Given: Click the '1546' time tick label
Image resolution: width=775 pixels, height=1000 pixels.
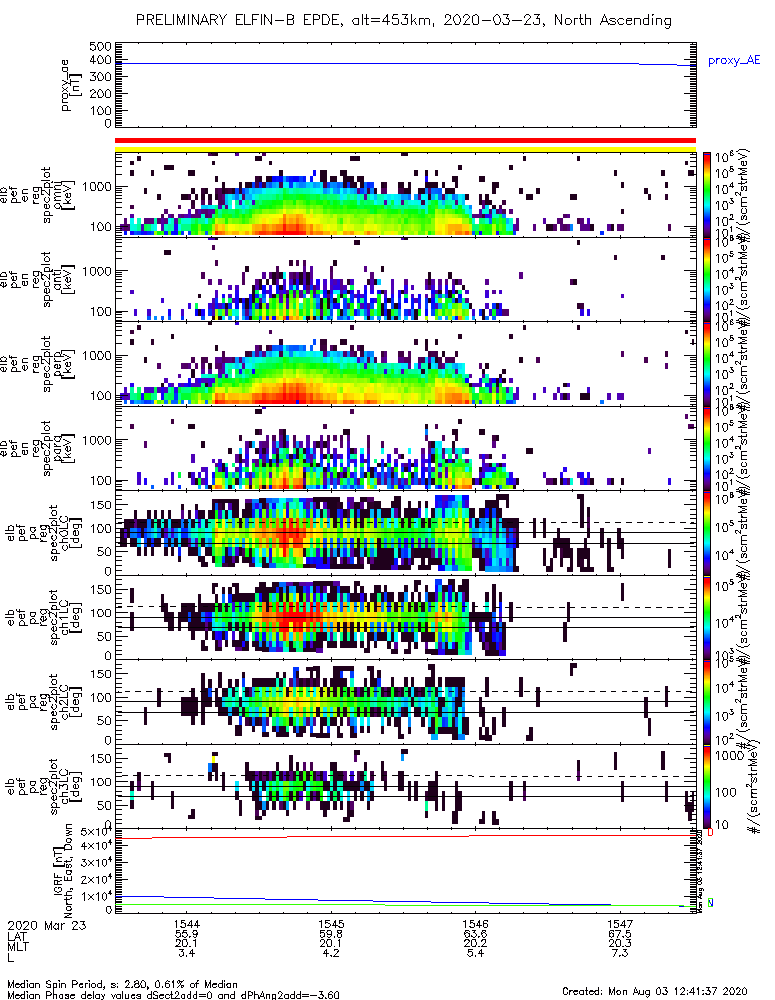Looking at the screenshot, I should (x=476, y=924).
